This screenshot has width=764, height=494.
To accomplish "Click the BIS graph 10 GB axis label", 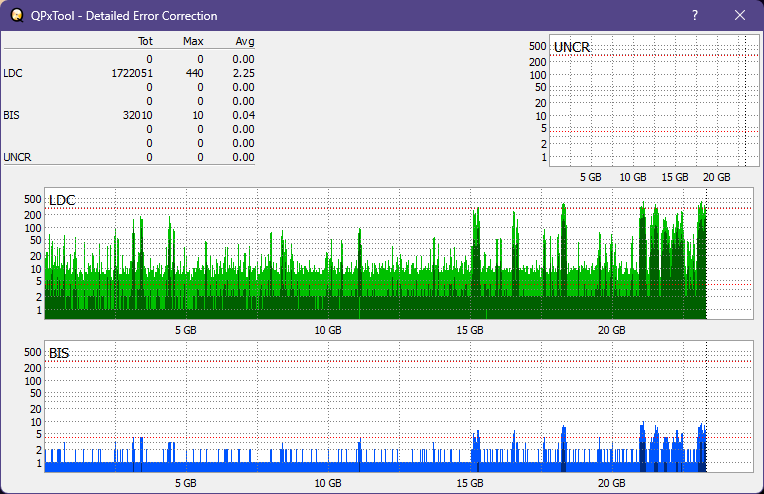I will click(x=327, y=483).
